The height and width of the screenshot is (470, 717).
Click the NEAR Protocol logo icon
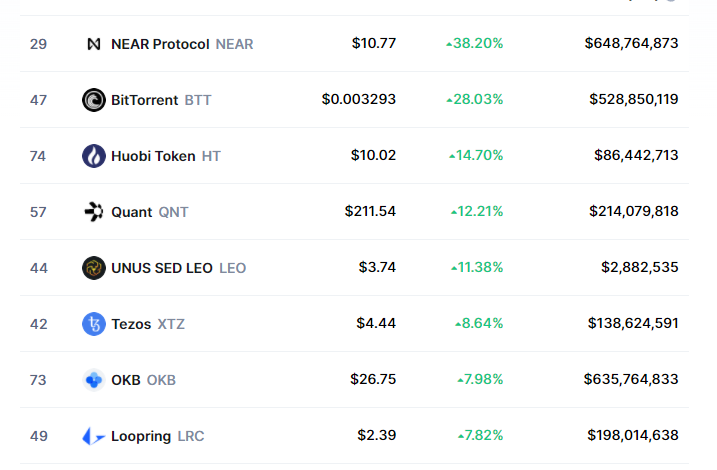[x=94, y=44]
